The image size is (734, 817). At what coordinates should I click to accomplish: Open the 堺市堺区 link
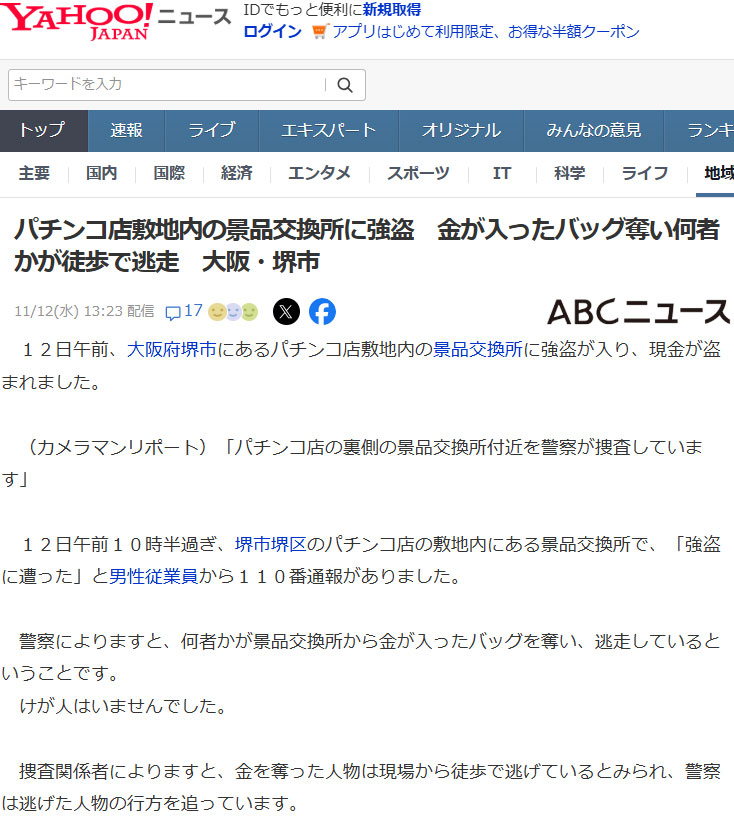coord(270,545)
